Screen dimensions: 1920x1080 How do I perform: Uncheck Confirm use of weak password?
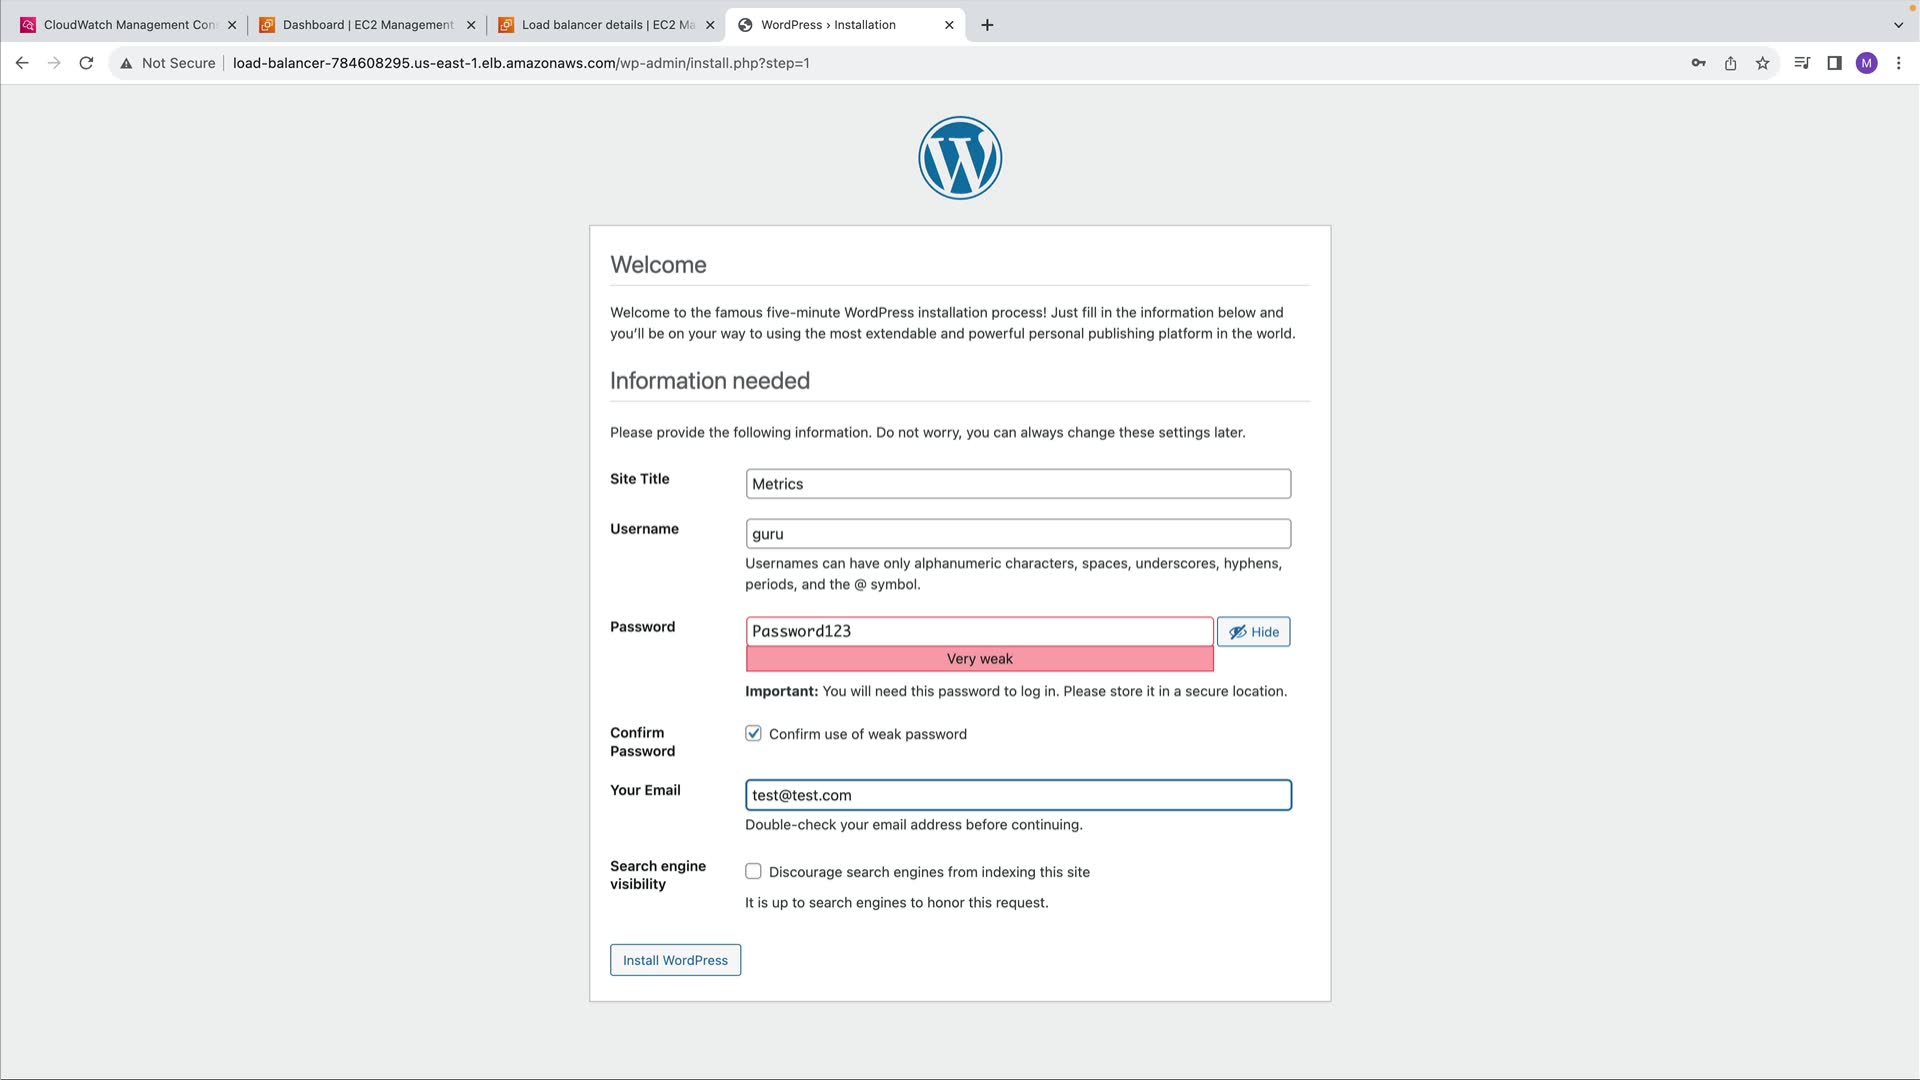753,733
